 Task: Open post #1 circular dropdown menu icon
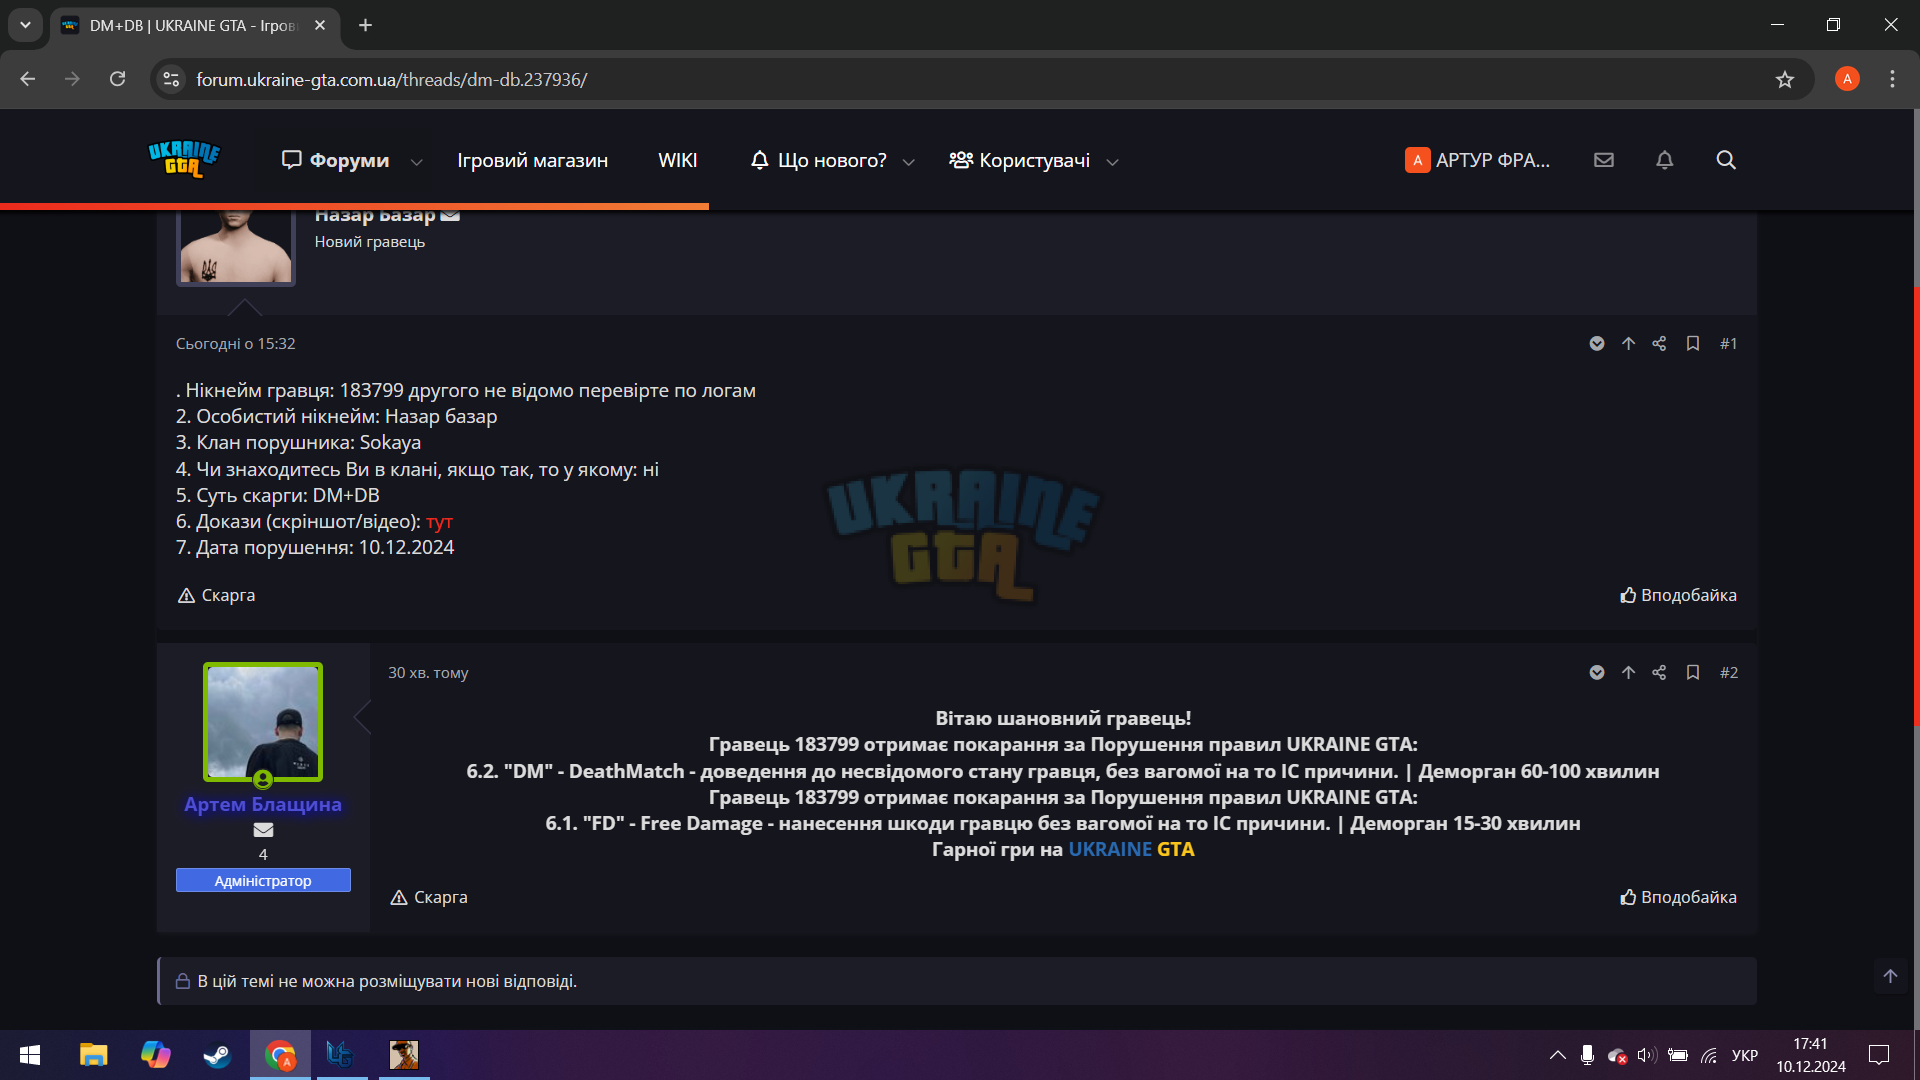(x=1597, y=343)
